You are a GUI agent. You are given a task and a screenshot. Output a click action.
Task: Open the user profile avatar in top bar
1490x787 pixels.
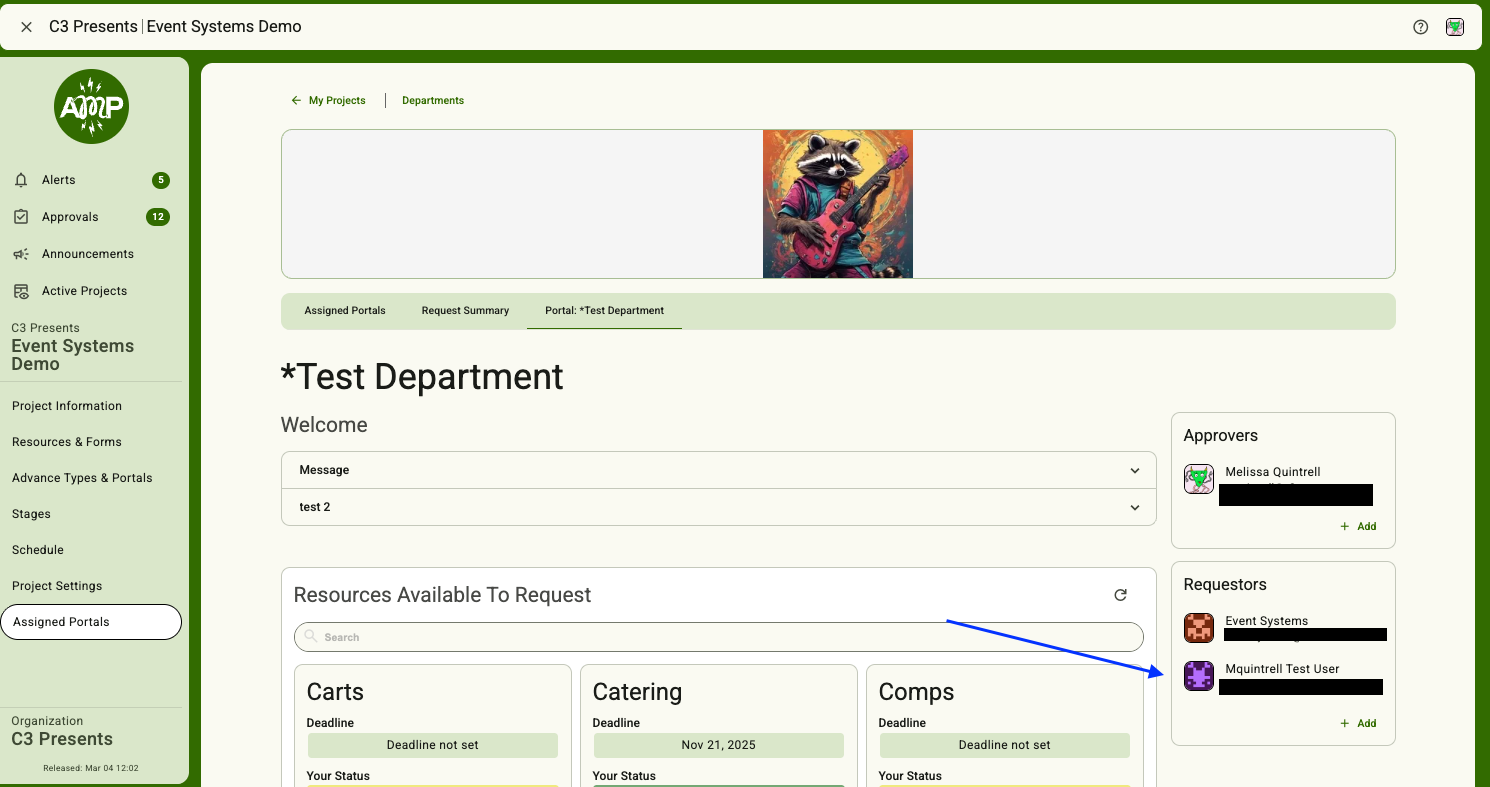point(1455,27)
